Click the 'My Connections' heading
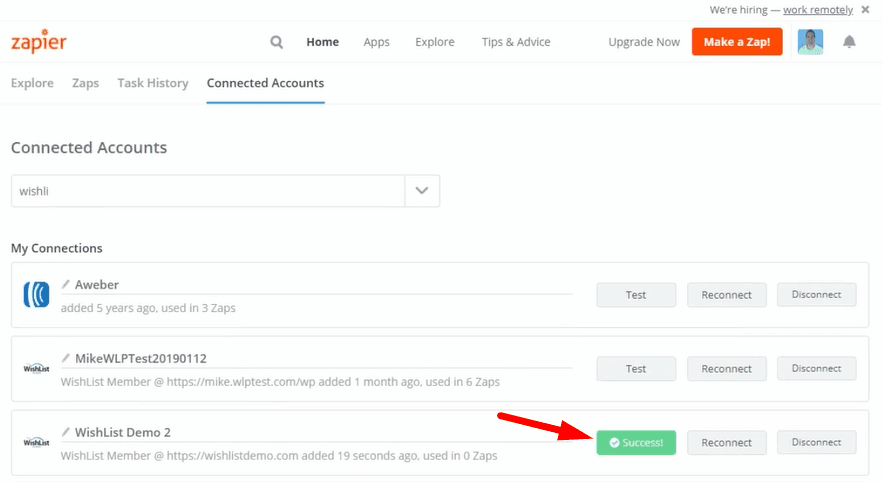The height and width of the screenshot is (482, 882). (57, 248)
